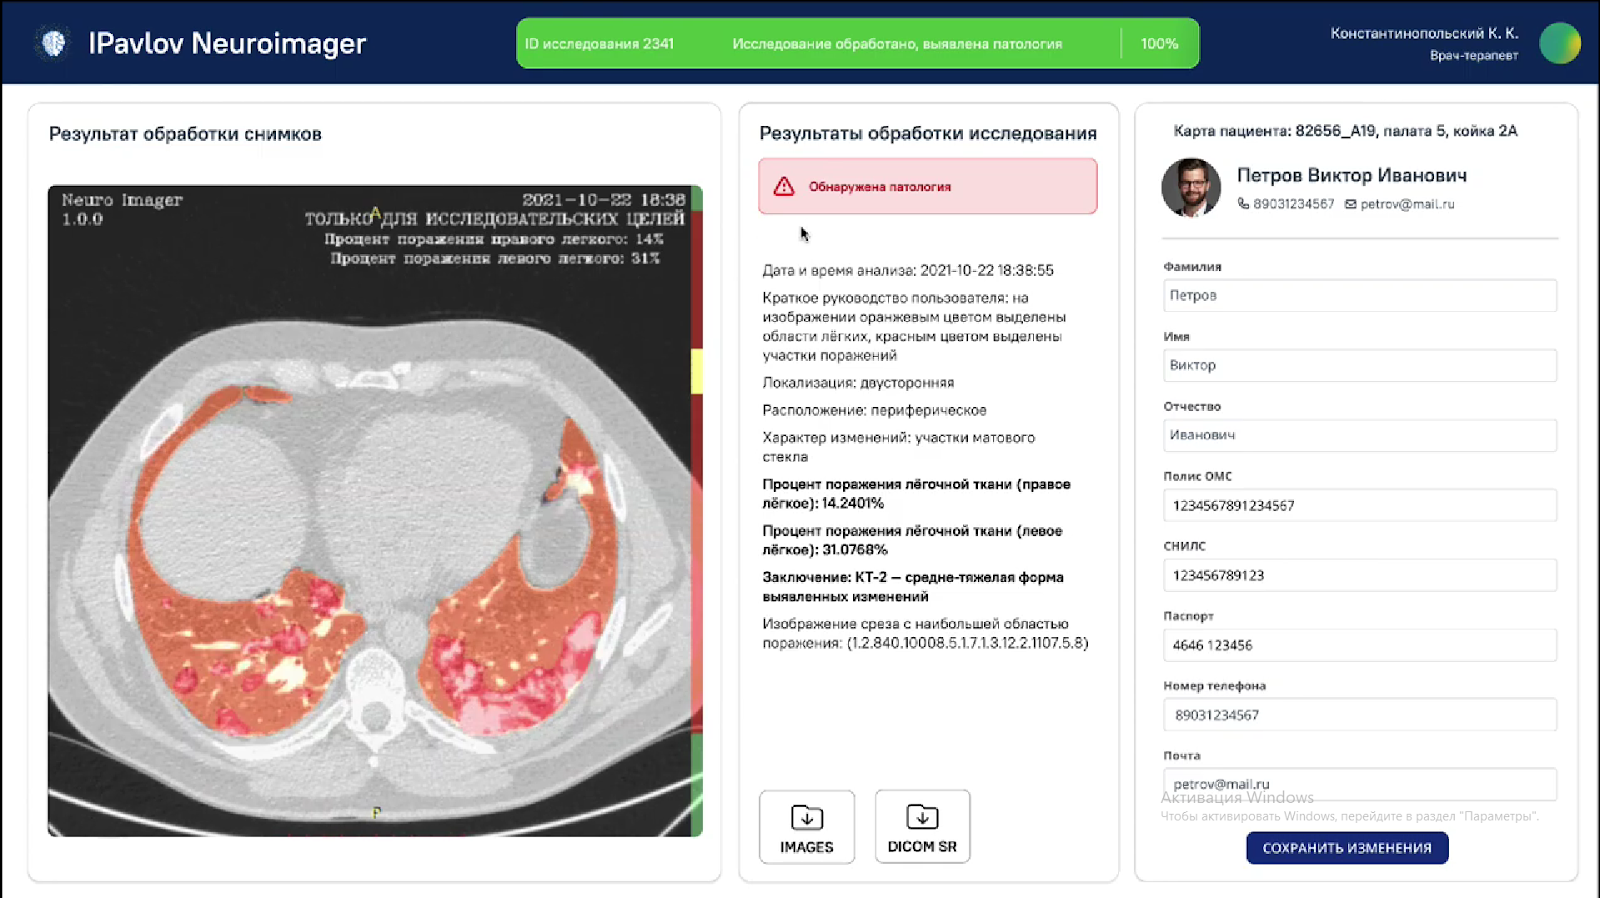The width and height of the screenshot is (1600, 898).
Task: Save changes with СОХРАНИТЬ ИЗМЕНЕНИЯ button
Action: pyautogui.click(x=1347, y=848)
